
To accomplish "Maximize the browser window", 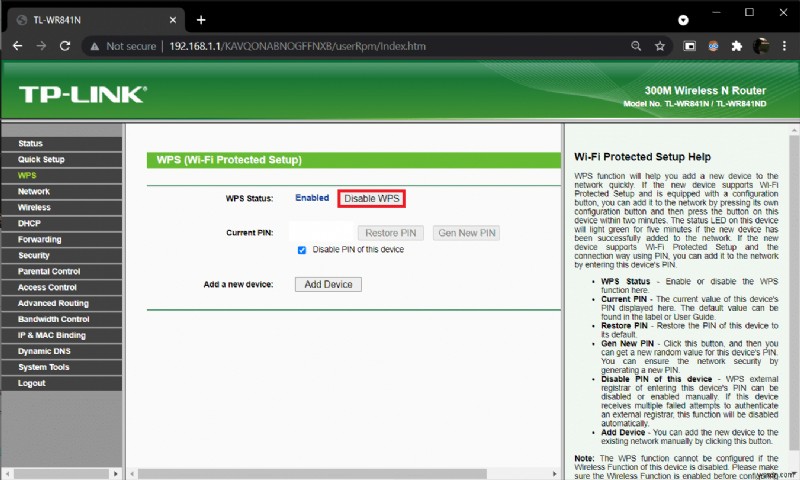I will click(x=749, y=12).
